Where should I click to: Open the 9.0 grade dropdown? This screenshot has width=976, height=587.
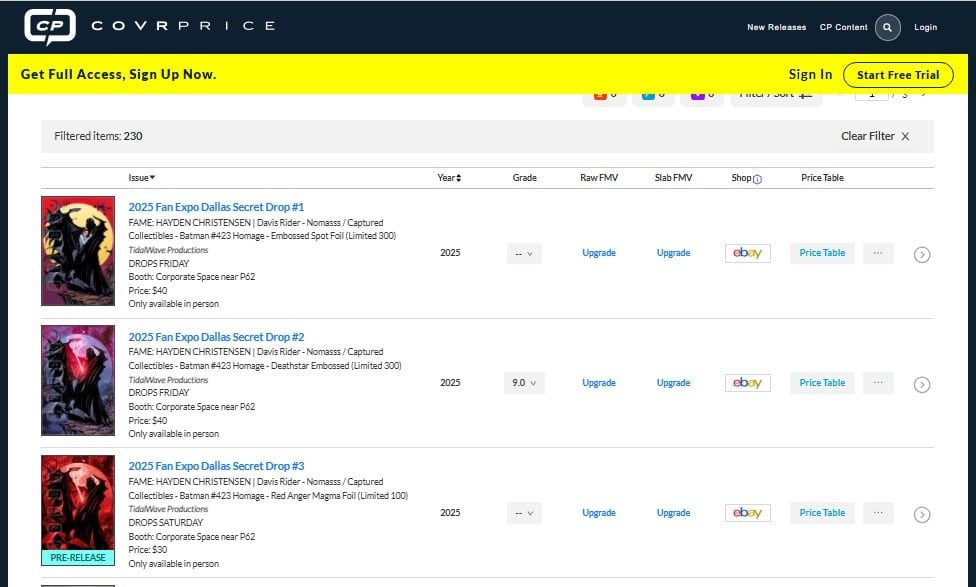pyautogui.click(x=524, y=383)
